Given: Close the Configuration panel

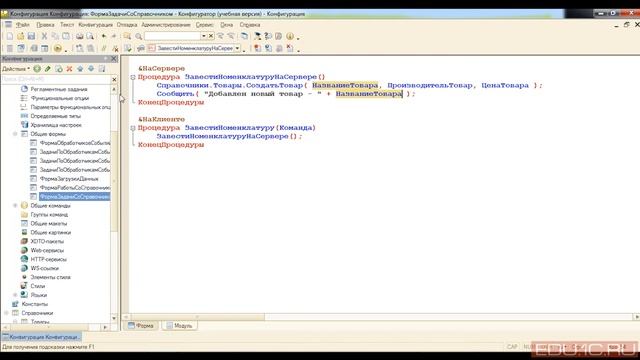Looking at the screenshot, I should (114, 59).
